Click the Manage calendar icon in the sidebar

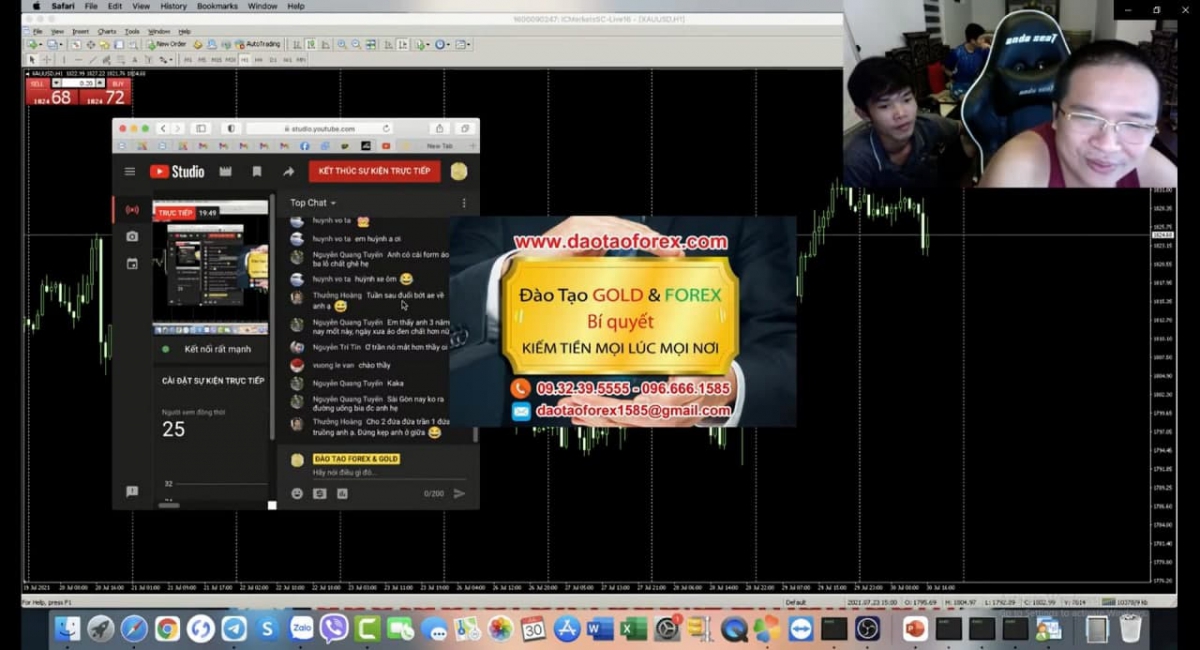[132, 264]
